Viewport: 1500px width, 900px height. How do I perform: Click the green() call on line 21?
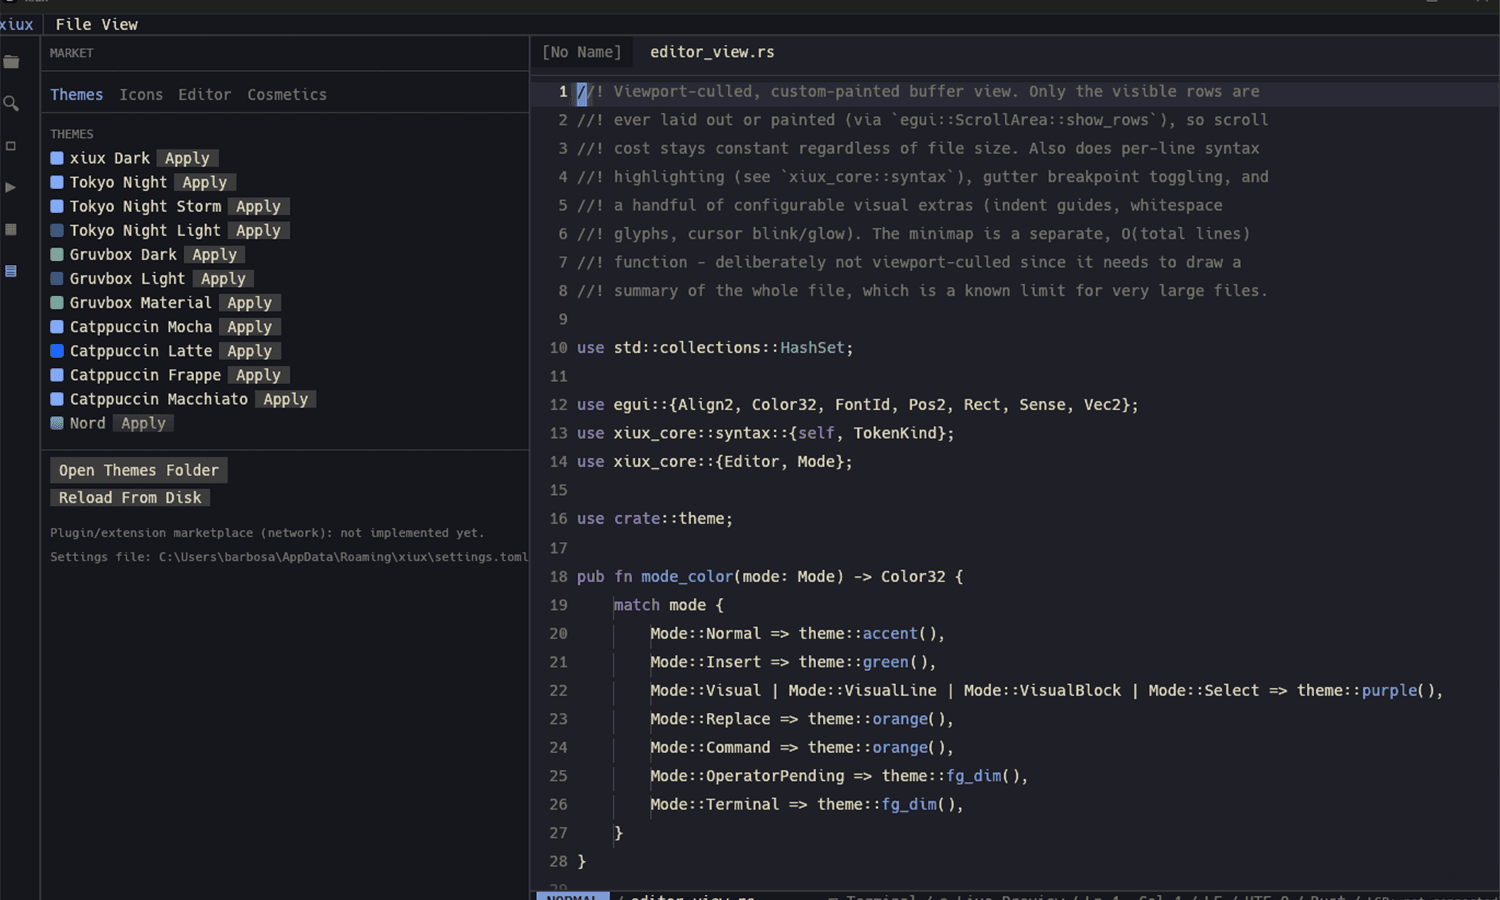tap(895, 661)
